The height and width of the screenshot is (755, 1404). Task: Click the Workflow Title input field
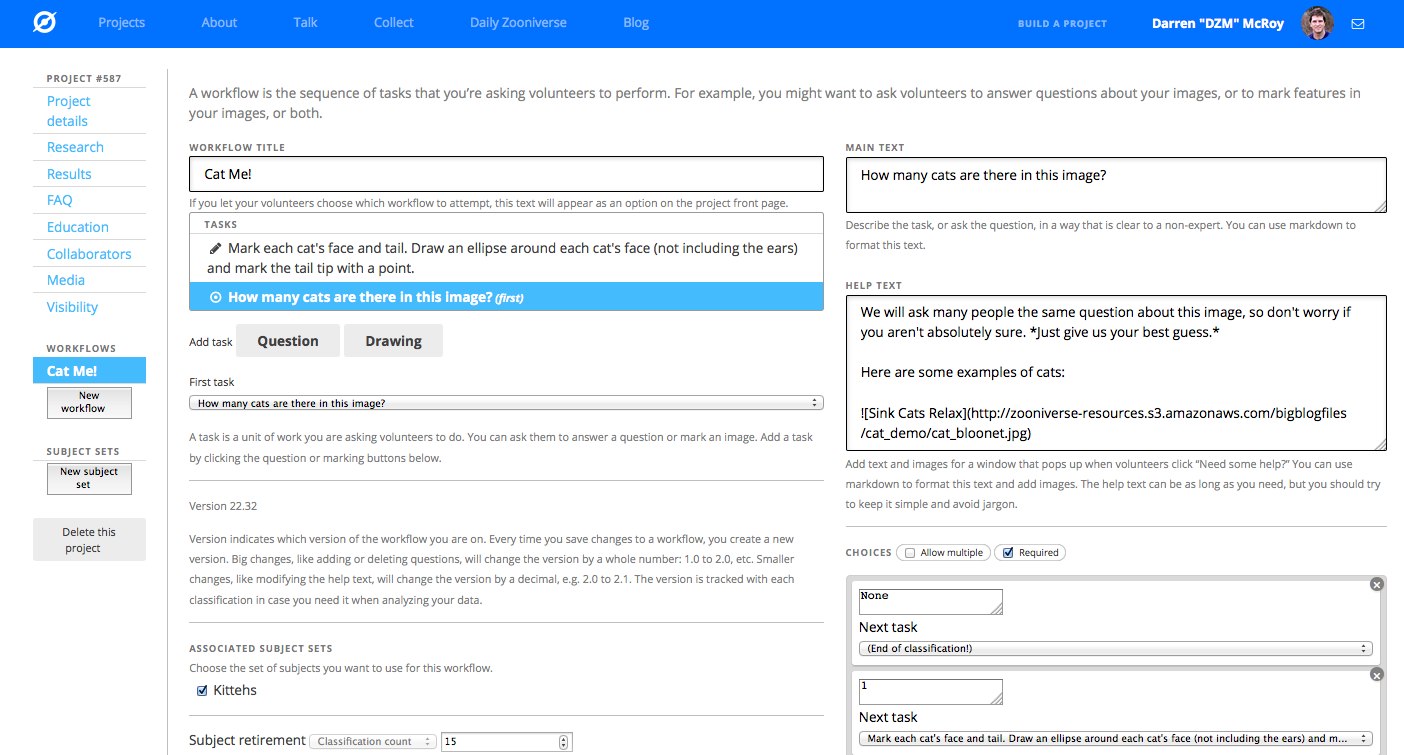pyautogui.click(x=506, y=174)
